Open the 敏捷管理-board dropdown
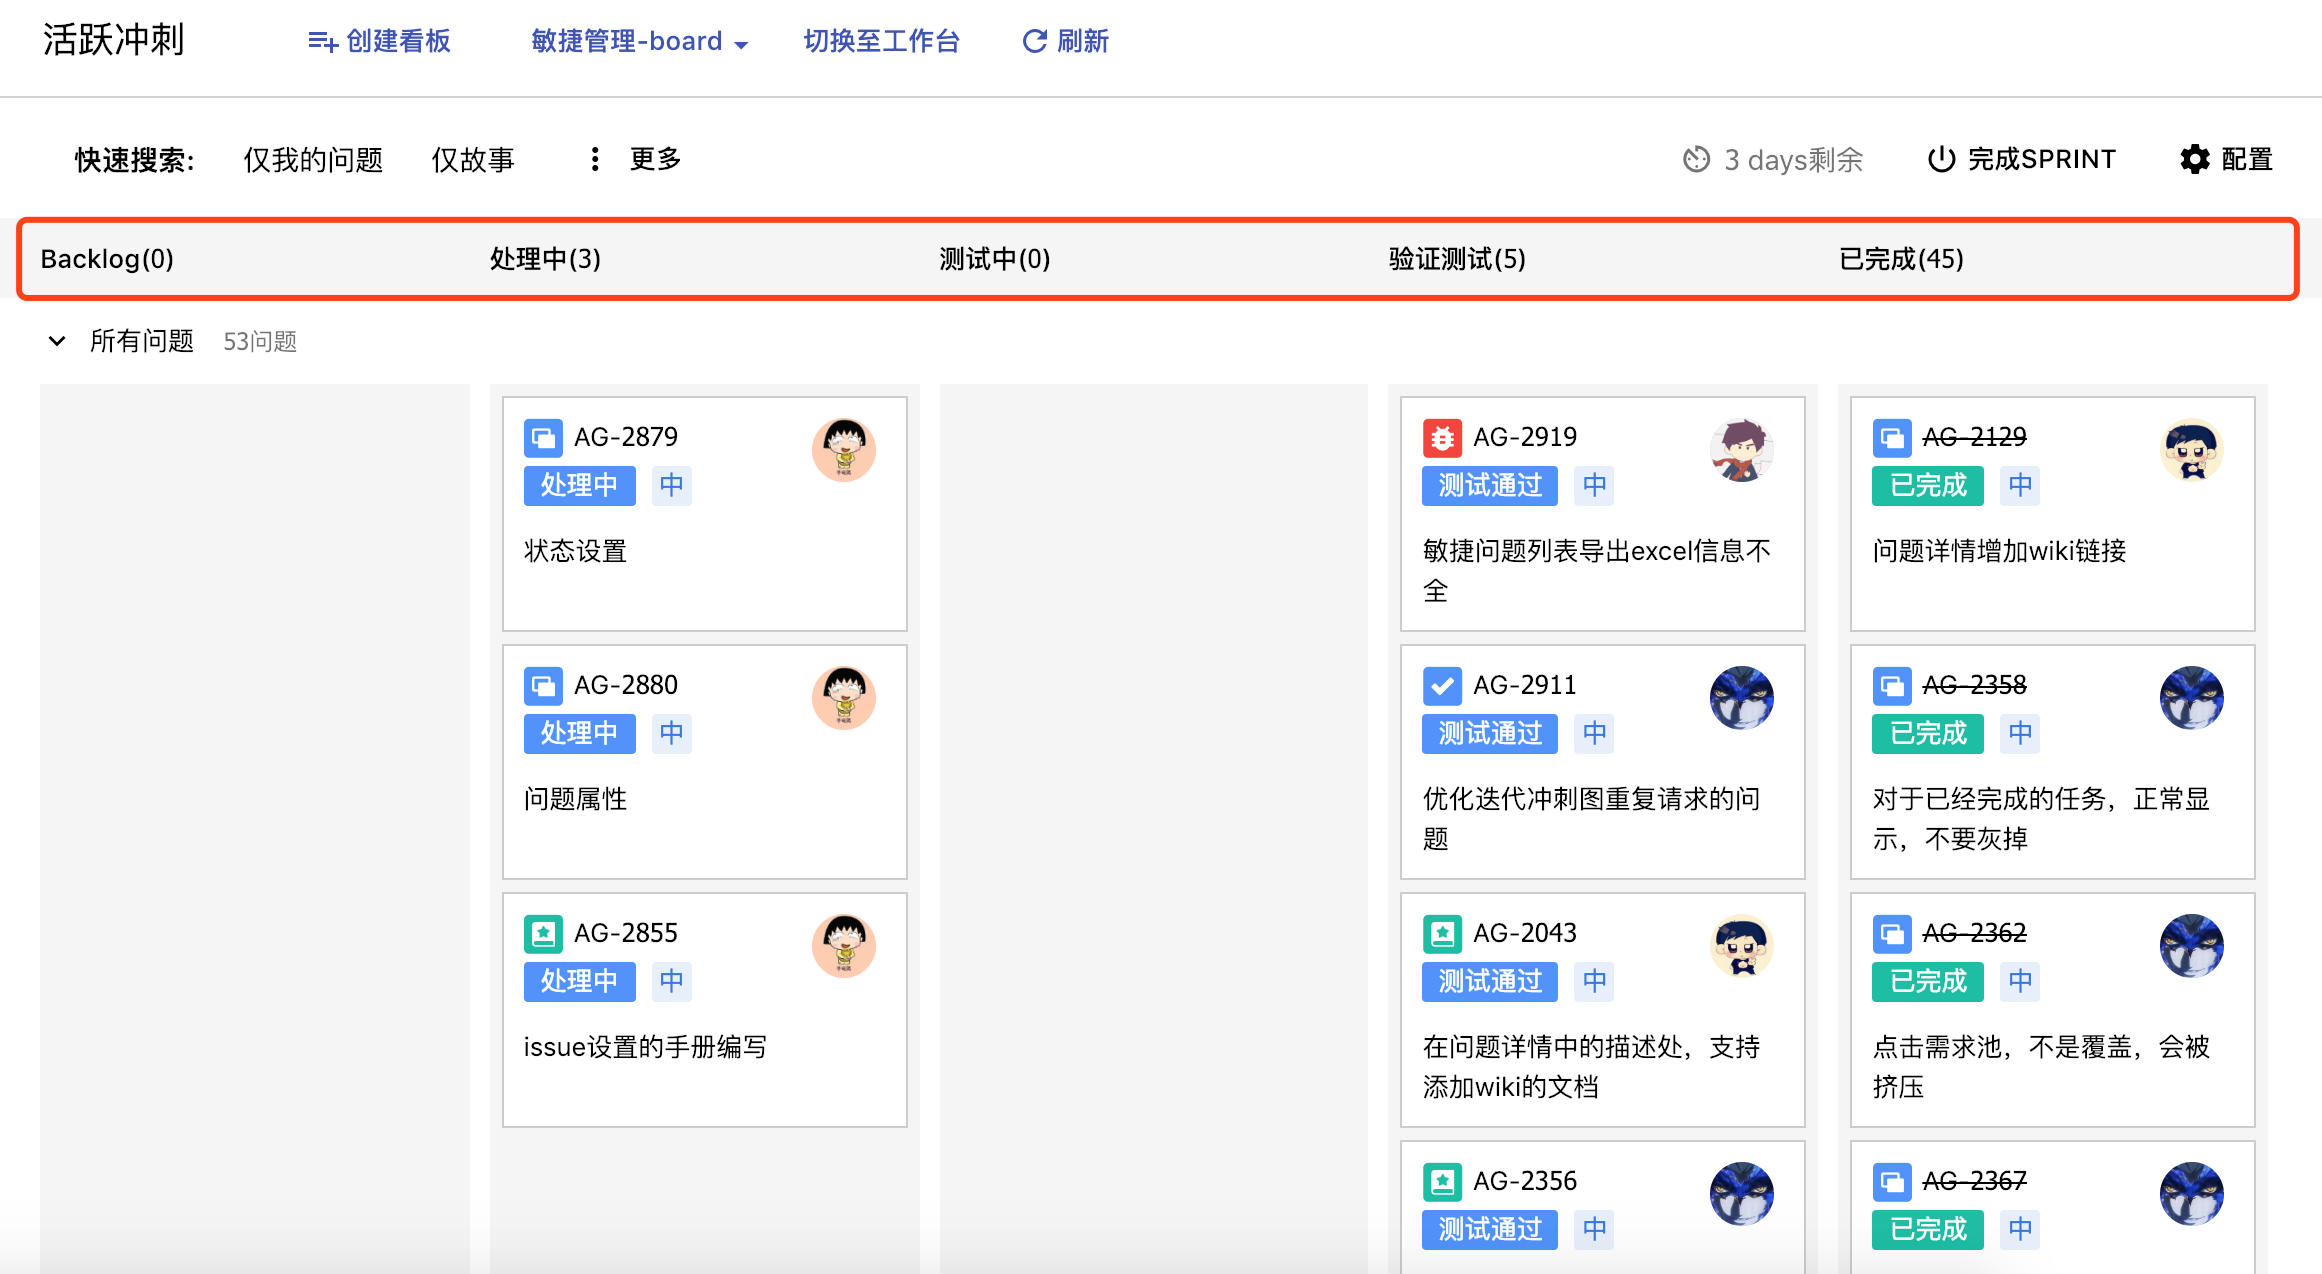Image resolution: width=2322 pixels, height=1274 pixels. point(640,41)
